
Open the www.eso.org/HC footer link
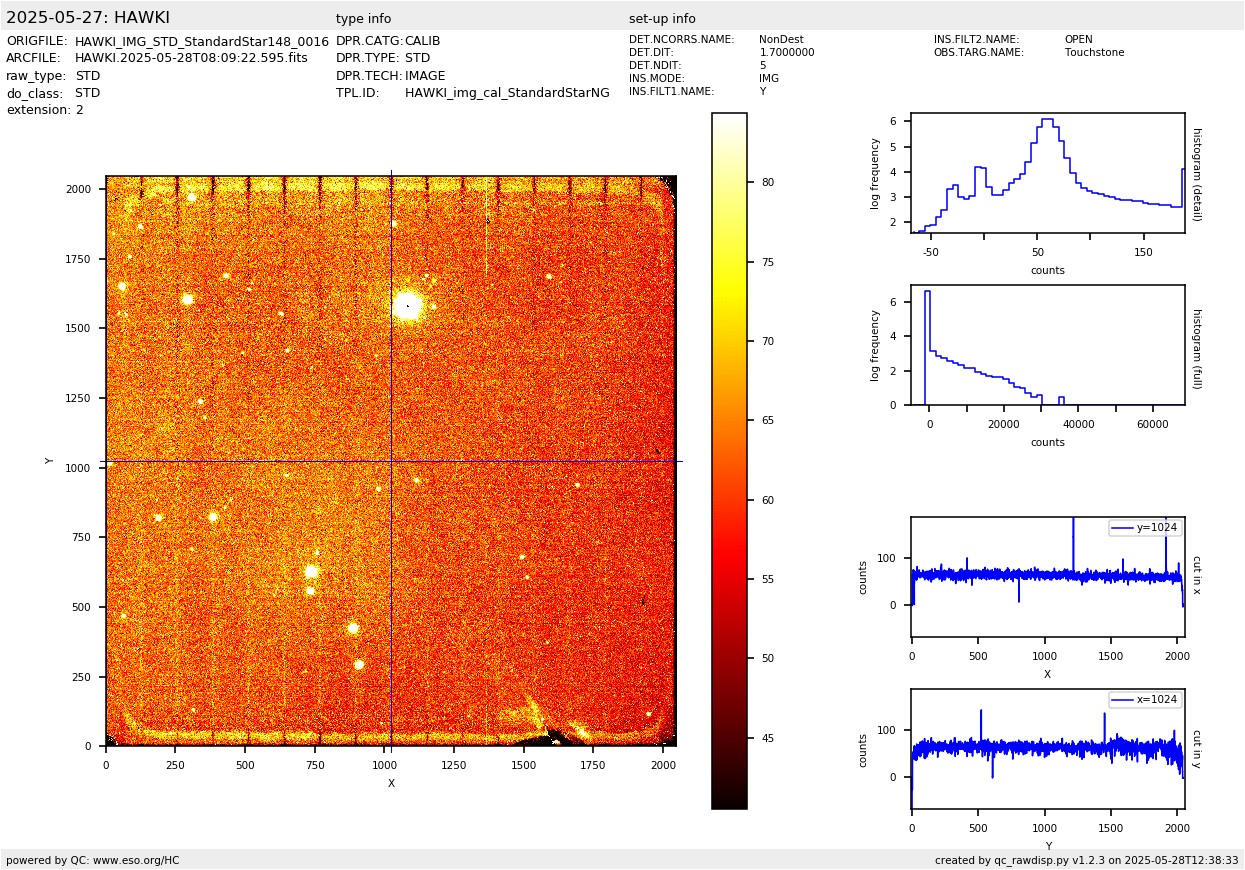(x=128, y=860)
